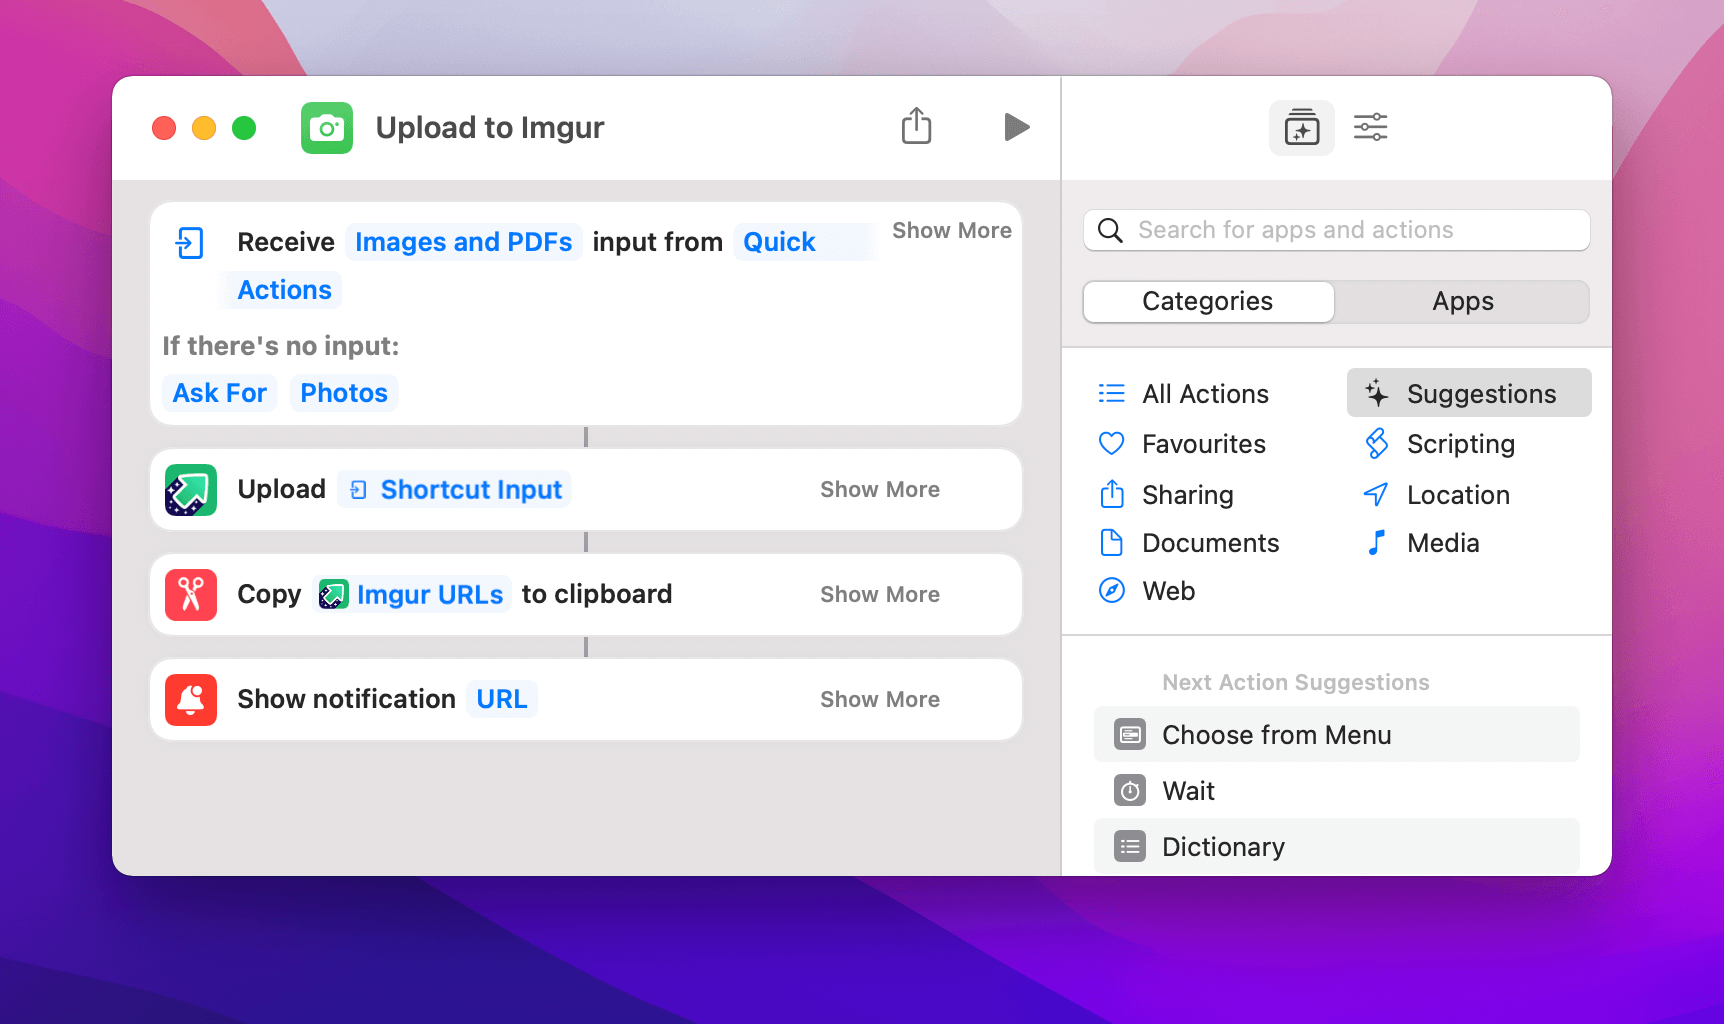This screenshot has width=1724, height=1024.
Task: Click the Choose from Menu suggestion
Action: 1276,734
